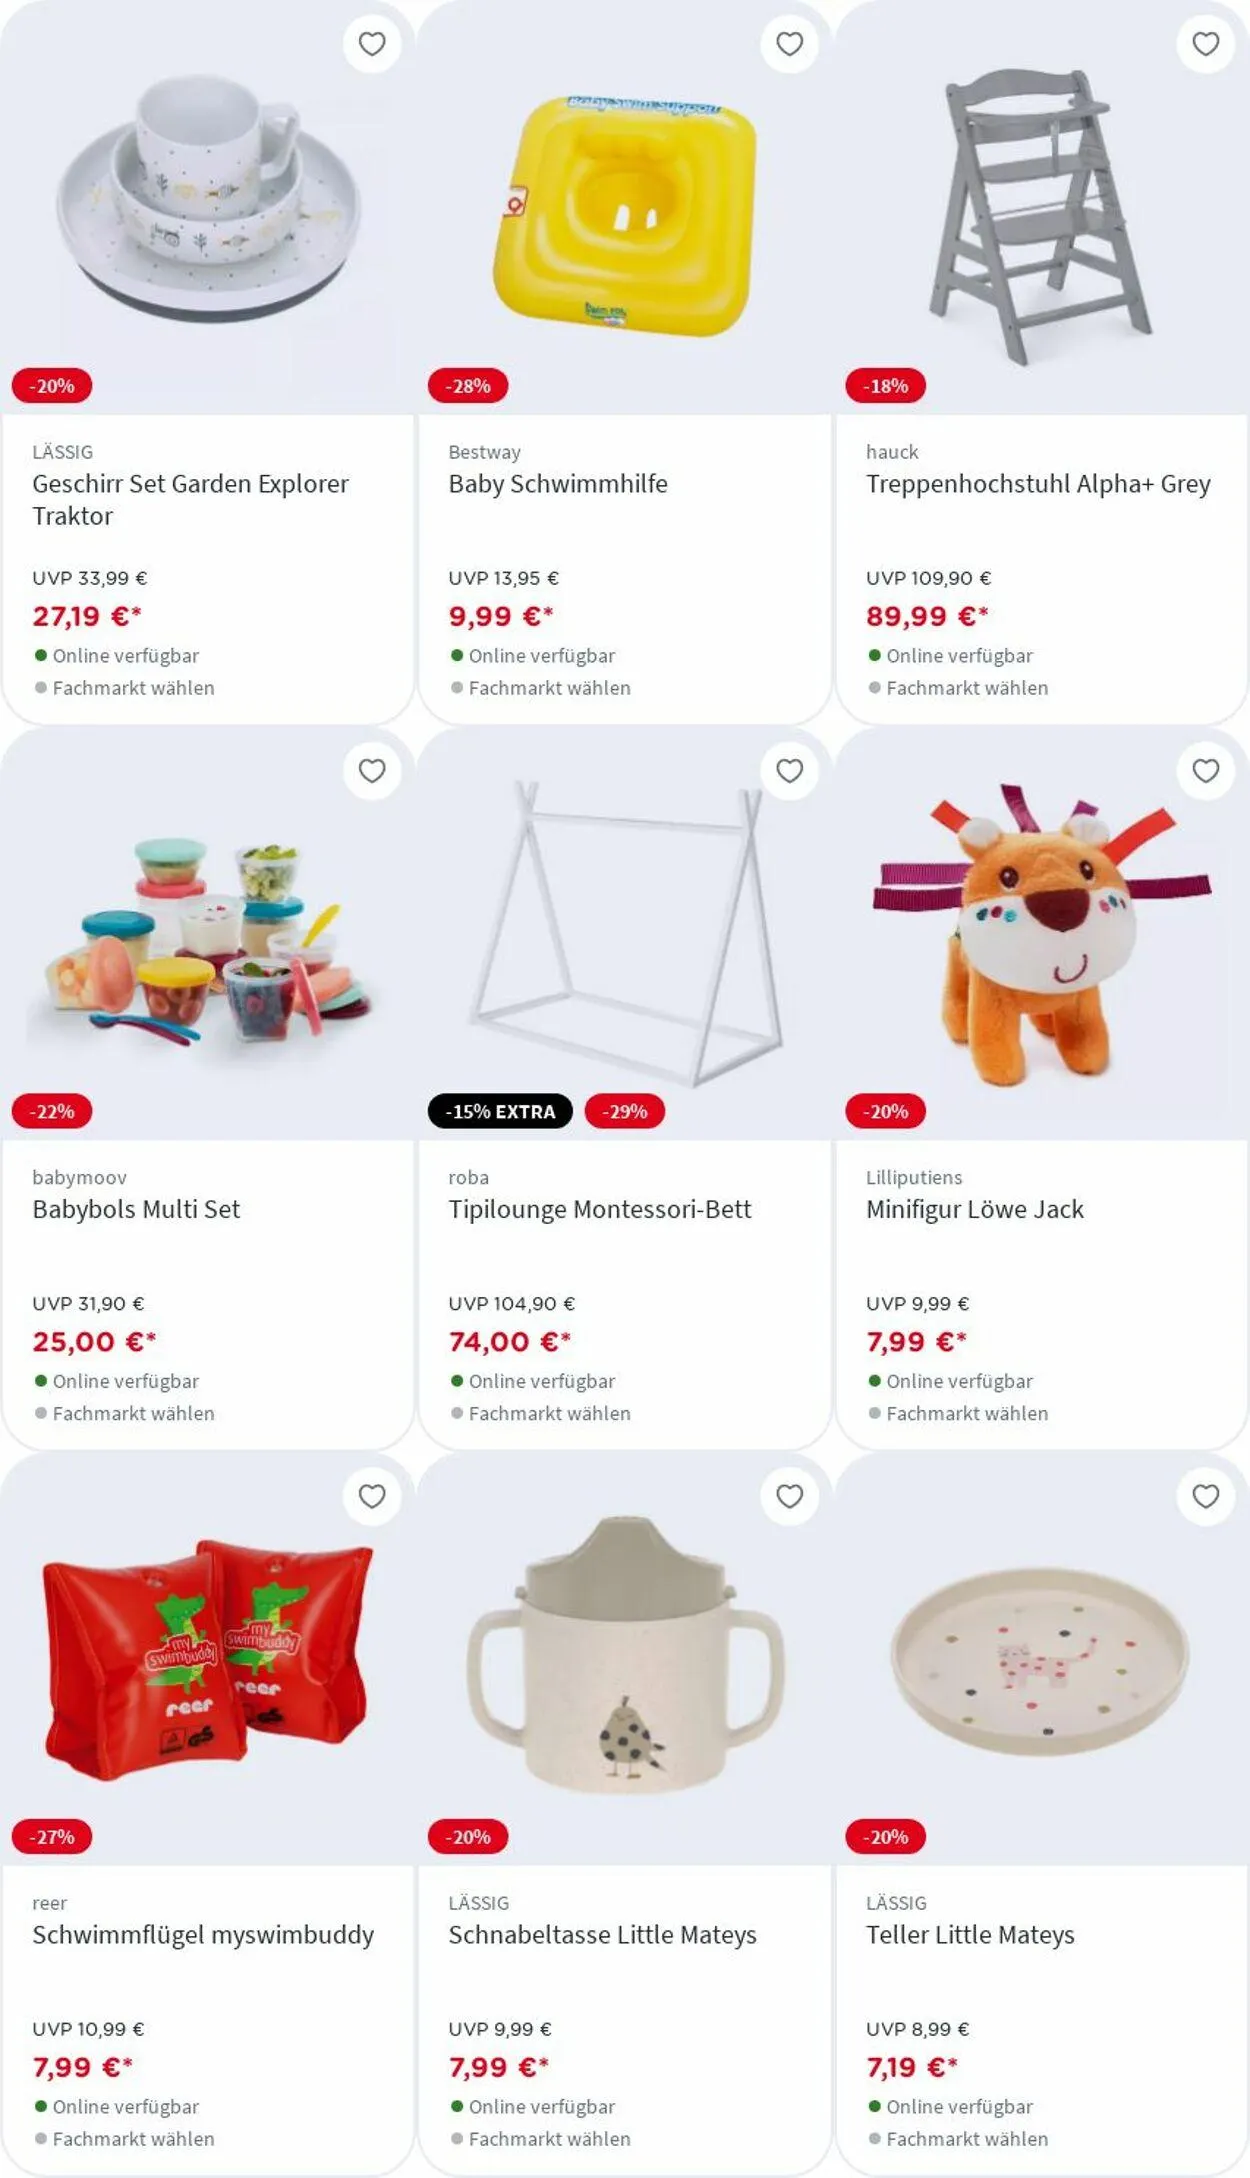Click Fachmarkt wählen under Teller Little Mateys

967,2138
